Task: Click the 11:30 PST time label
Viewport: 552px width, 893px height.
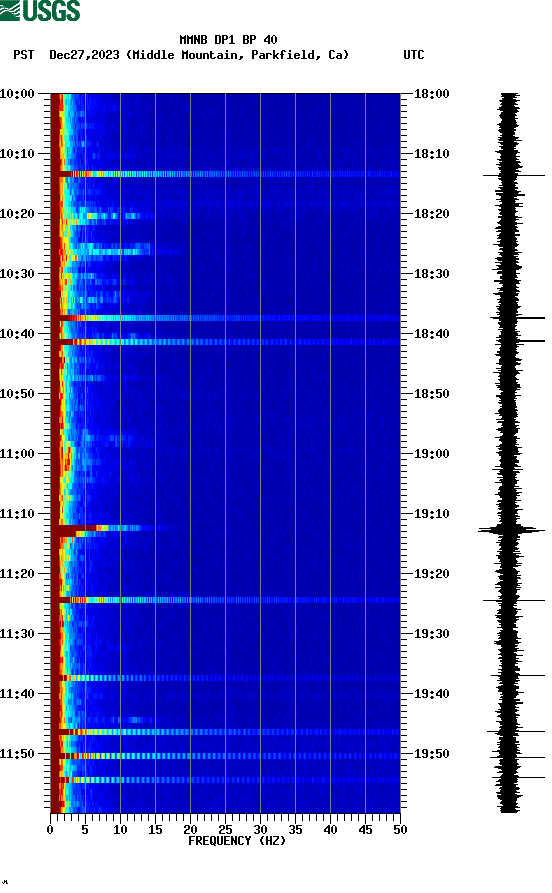Action: 17,634
